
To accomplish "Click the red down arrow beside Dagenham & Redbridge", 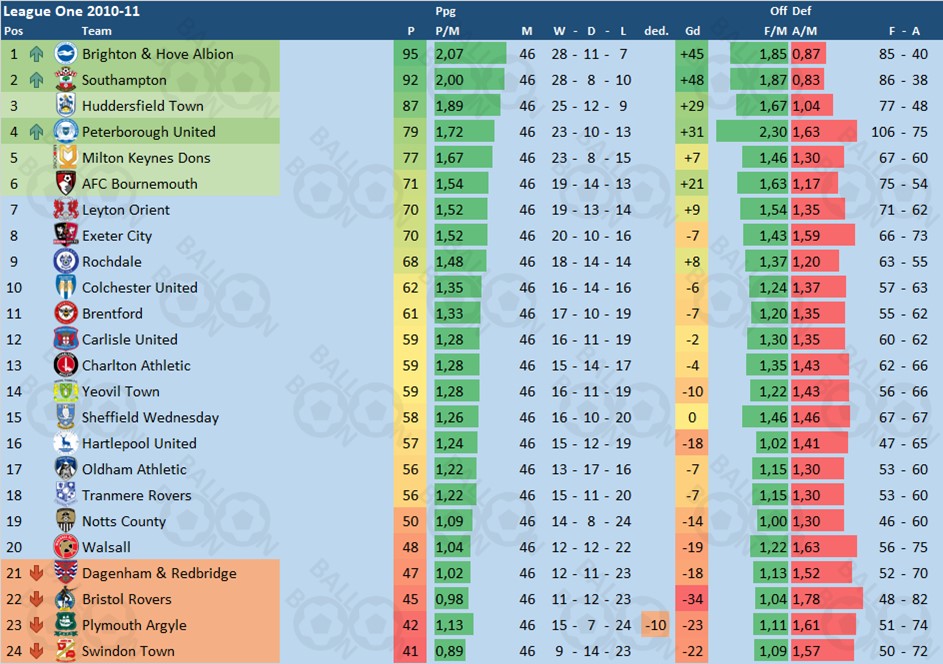I will 37,574.
